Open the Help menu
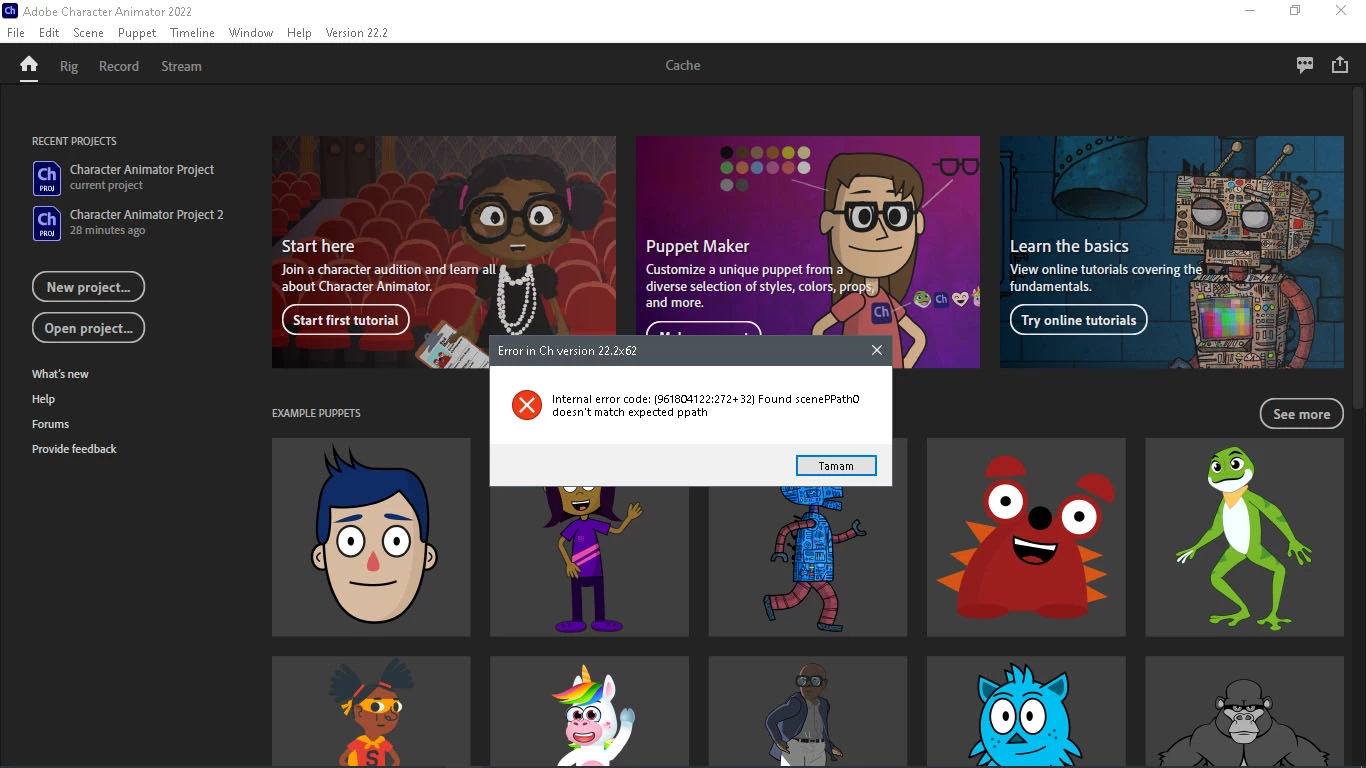The image size is (1366, 768). tap(299, 33)
